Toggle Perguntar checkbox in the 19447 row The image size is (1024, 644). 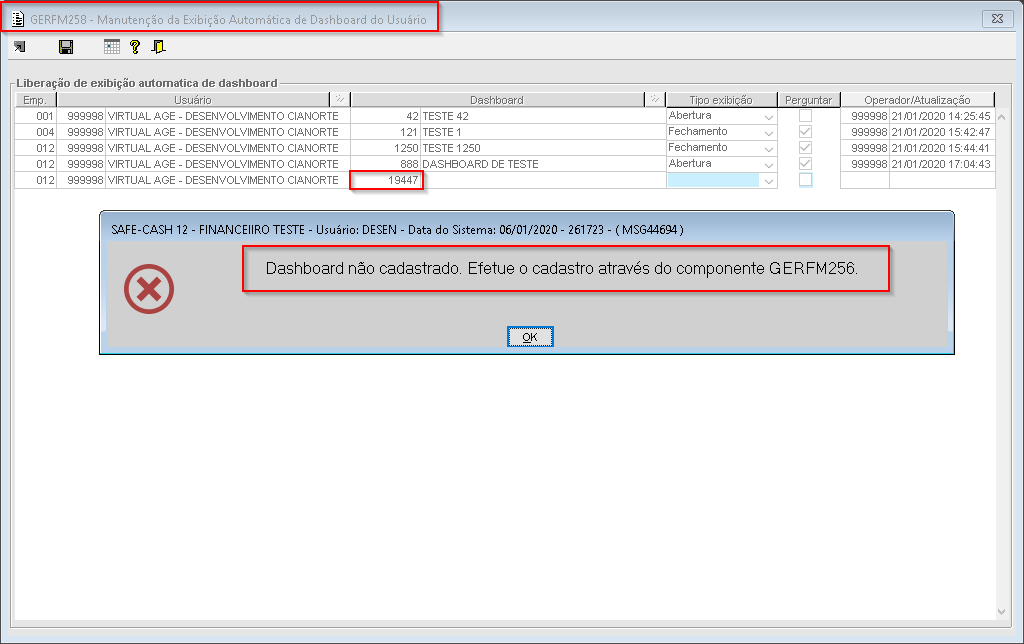coord(806,180)
